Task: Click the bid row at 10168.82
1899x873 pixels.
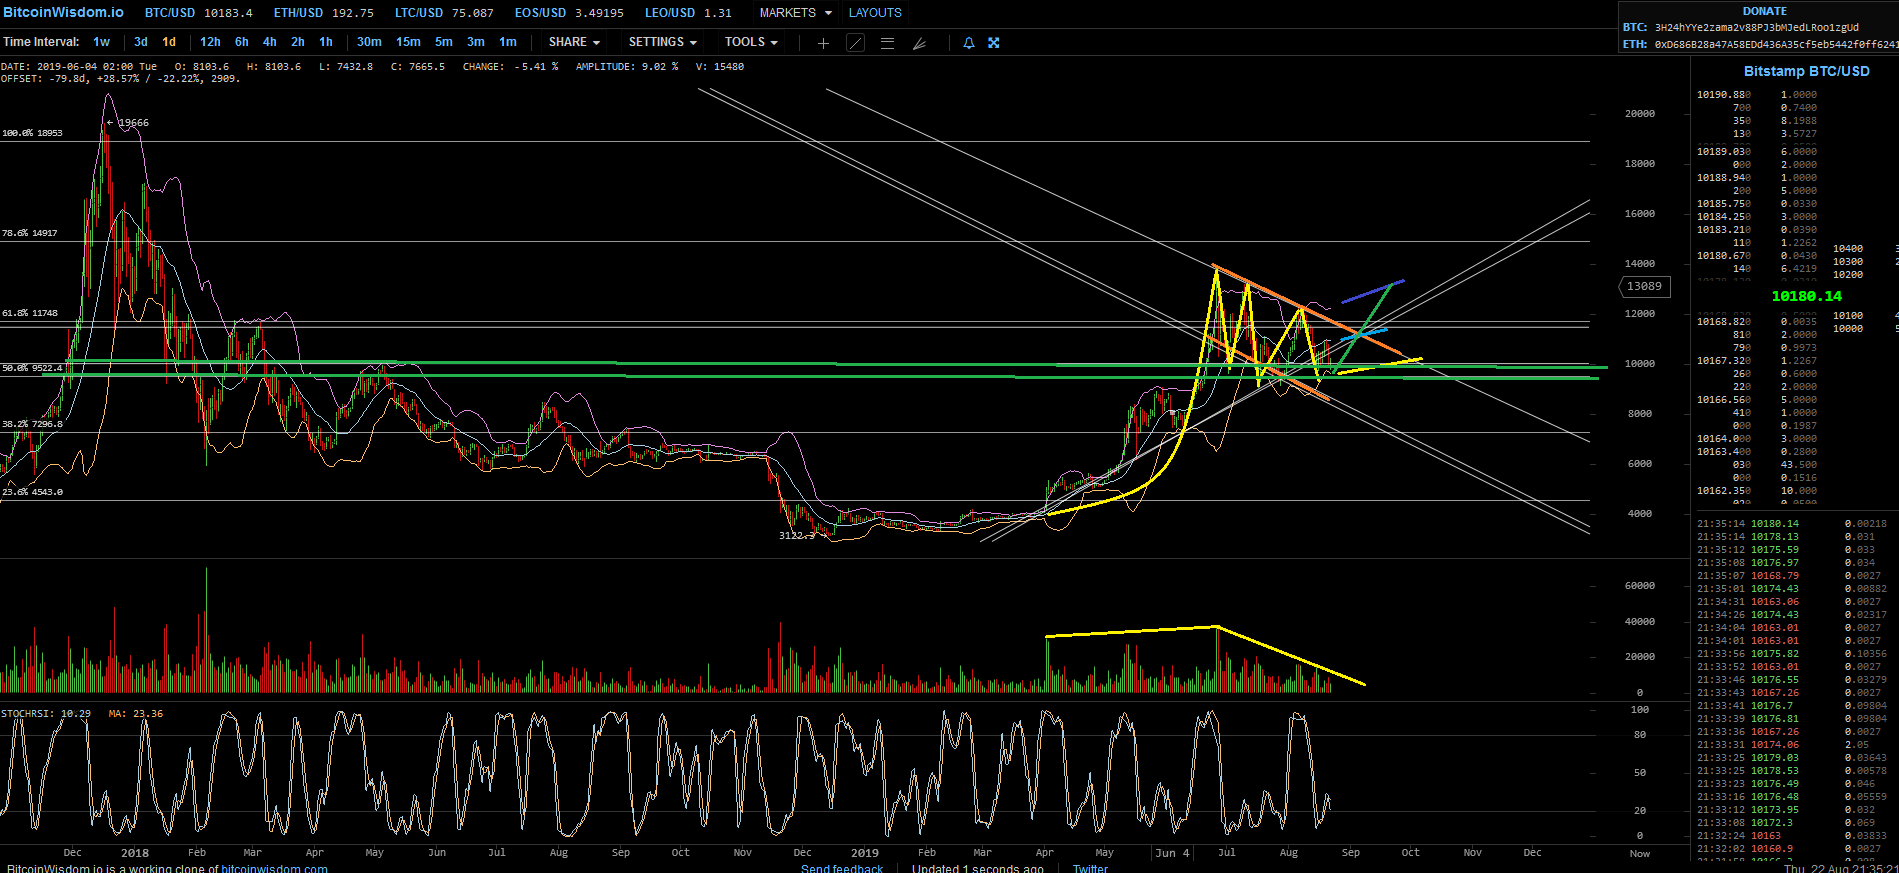Action: [1757, 322]
